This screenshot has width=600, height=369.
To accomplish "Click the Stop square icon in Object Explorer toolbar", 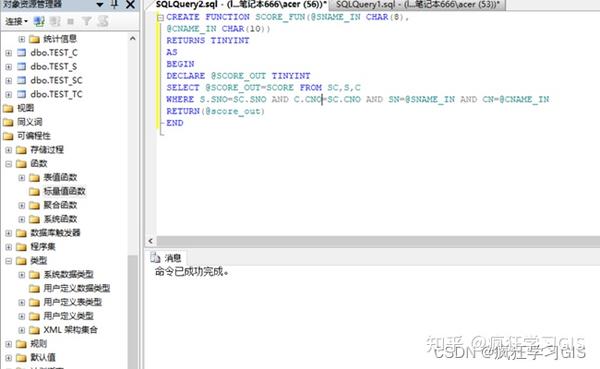I will point(70,21).
